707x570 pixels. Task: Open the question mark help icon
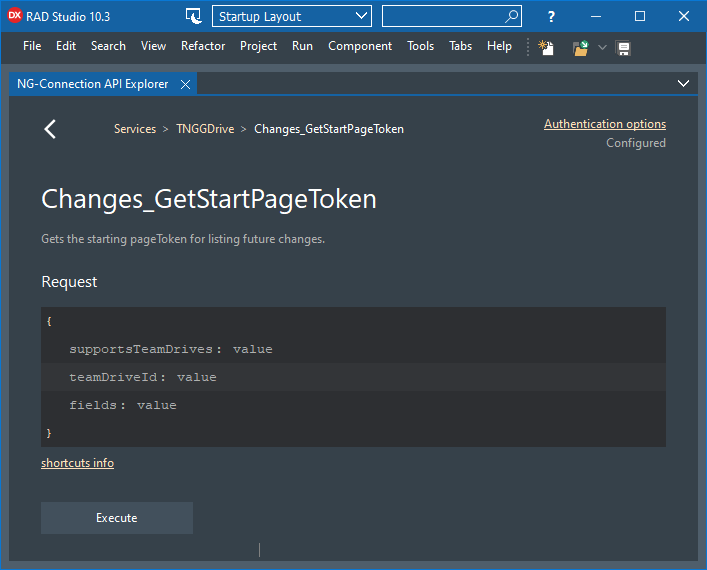pos(551,16)
